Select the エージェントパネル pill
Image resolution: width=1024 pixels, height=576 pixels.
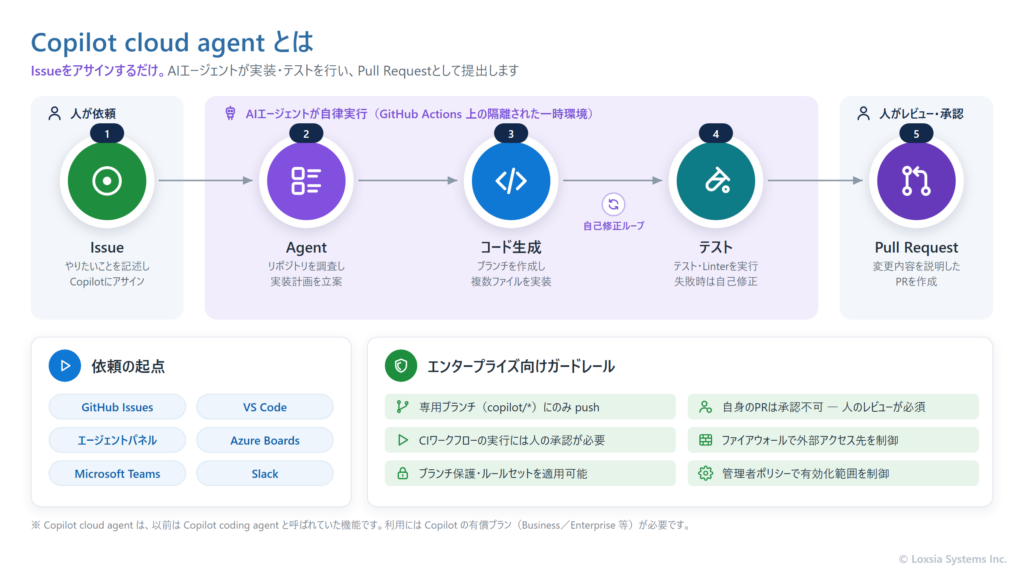(x=117, y=440)
